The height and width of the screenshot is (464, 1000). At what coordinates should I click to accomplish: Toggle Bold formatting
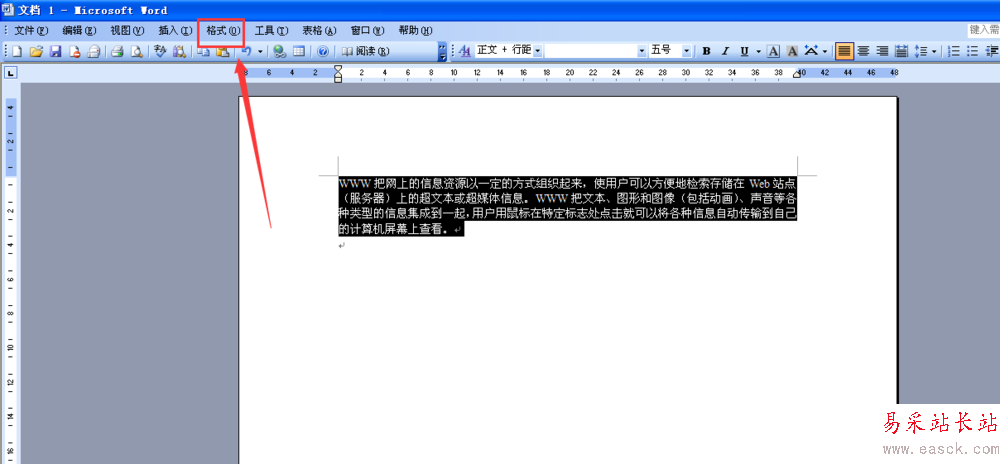coord(707,51)
